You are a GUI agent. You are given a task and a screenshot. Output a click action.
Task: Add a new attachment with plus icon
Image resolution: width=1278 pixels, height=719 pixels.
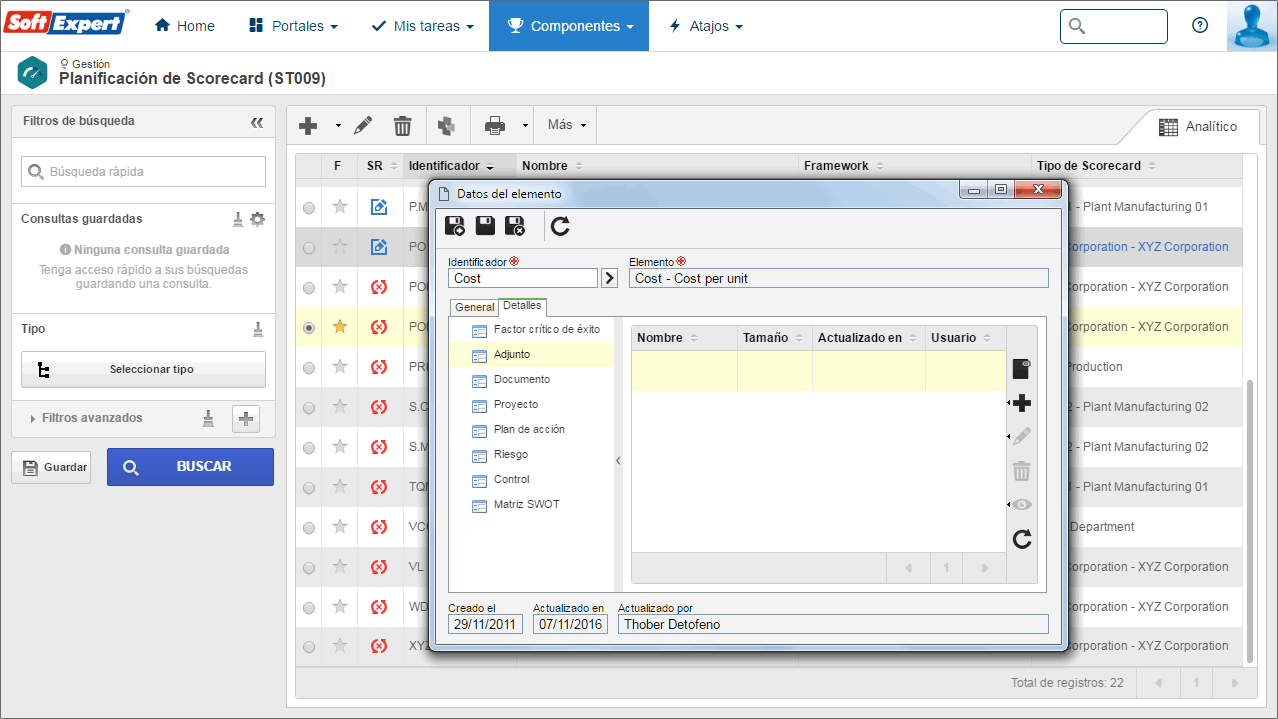[1021, 403]
